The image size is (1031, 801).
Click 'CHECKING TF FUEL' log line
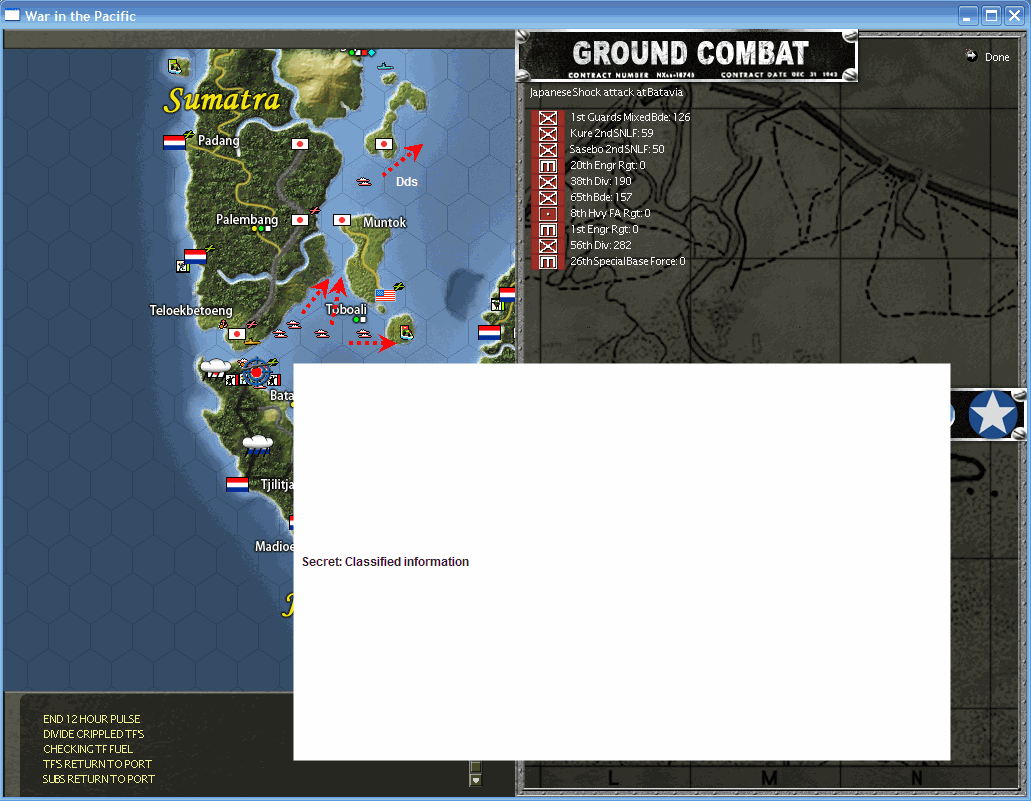click(88, 750)
